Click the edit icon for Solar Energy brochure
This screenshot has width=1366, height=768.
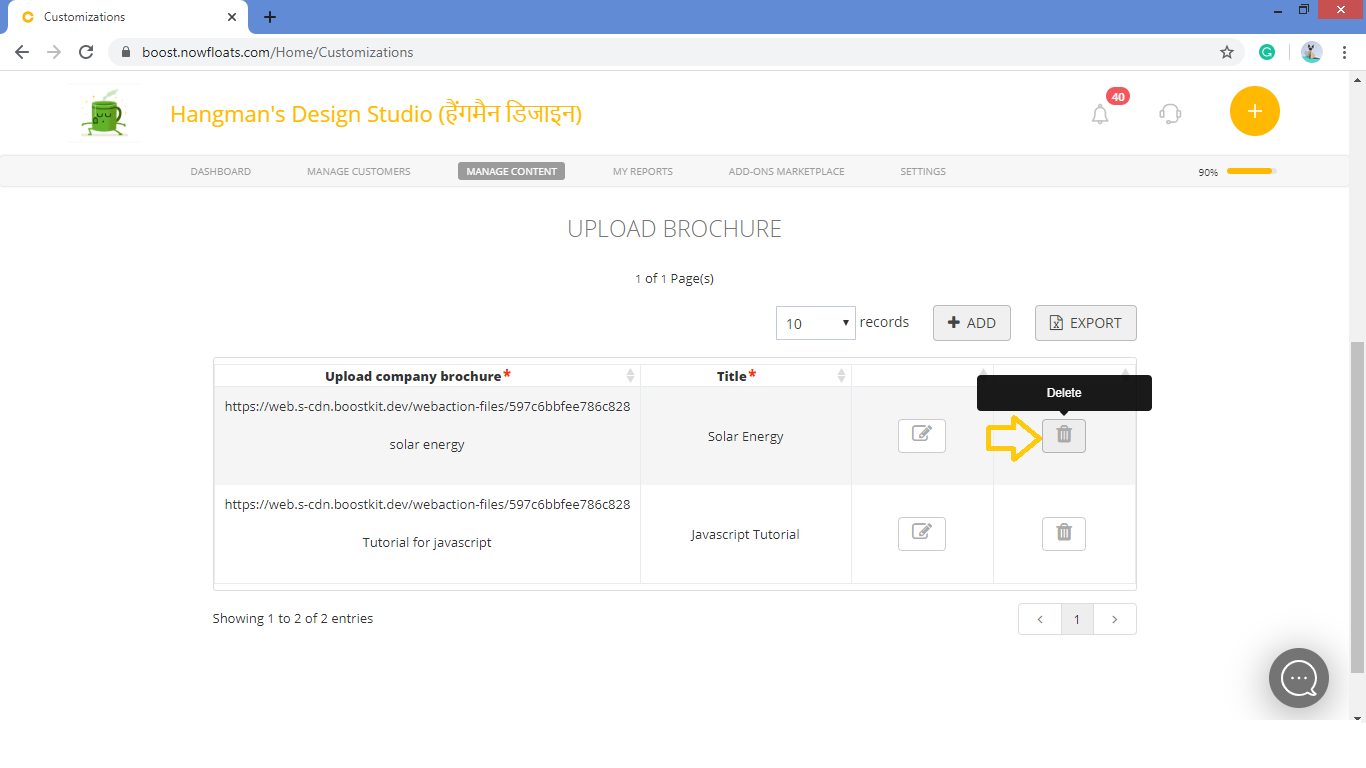click(921, 435)
